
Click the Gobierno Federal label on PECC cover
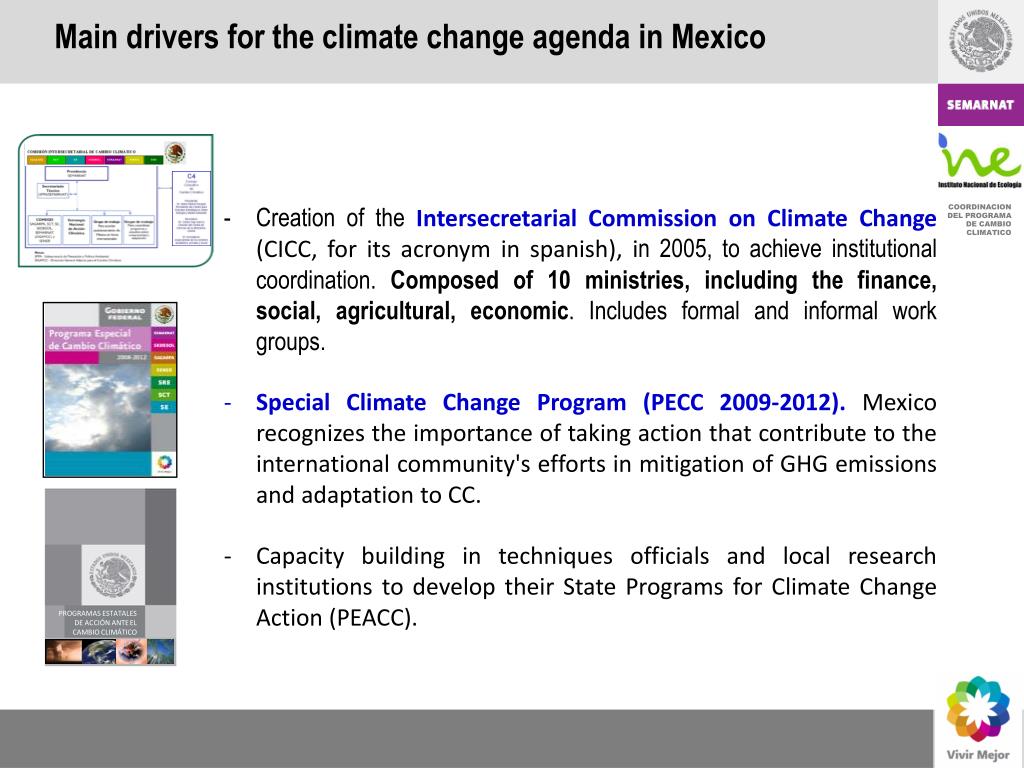125,313
